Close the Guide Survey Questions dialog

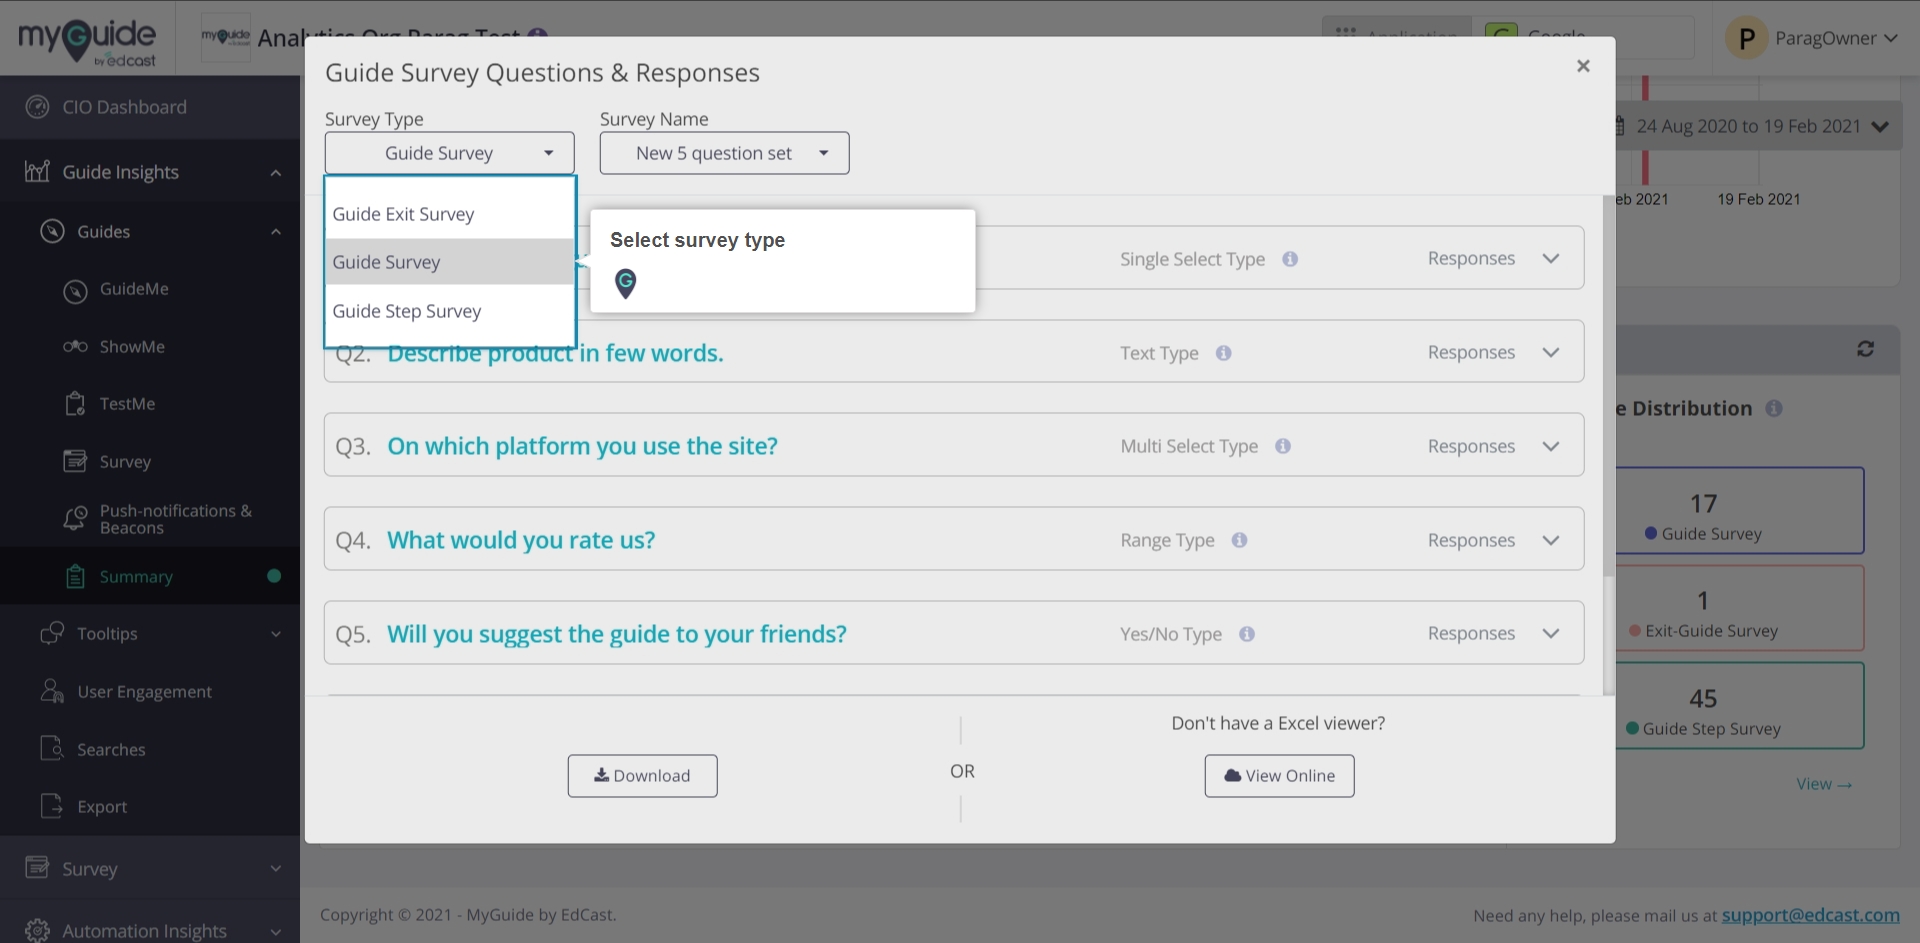tap(1583, 66)
